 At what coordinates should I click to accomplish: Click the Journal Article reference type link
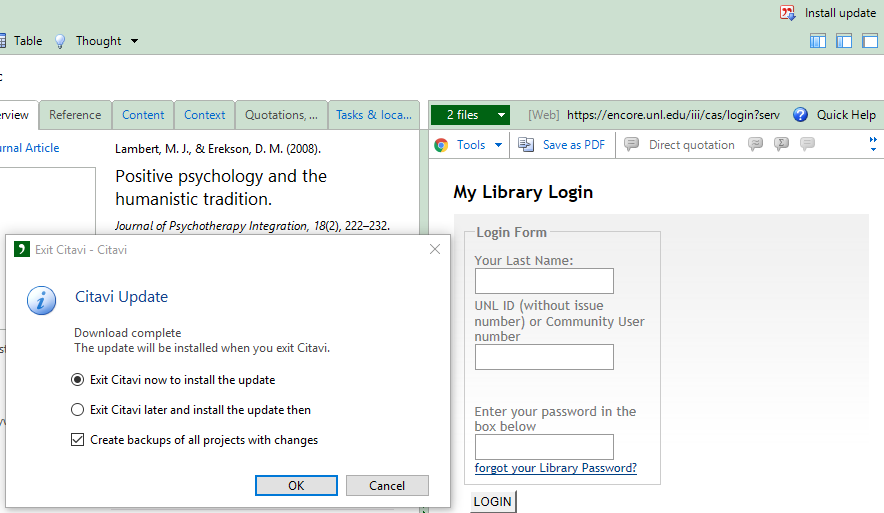coord(29,148)
